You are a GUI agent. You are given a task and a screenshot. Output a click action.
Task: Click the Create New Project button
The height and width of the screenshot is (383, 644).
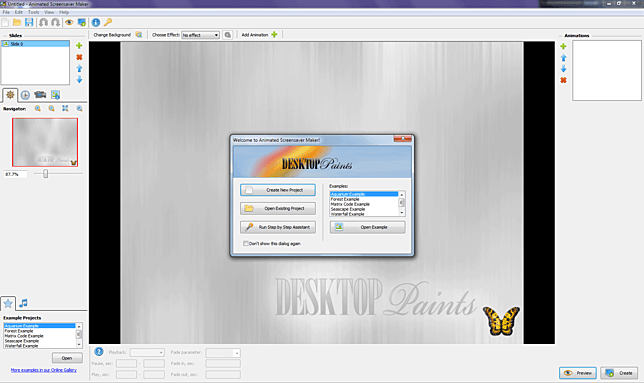(278, 190)
